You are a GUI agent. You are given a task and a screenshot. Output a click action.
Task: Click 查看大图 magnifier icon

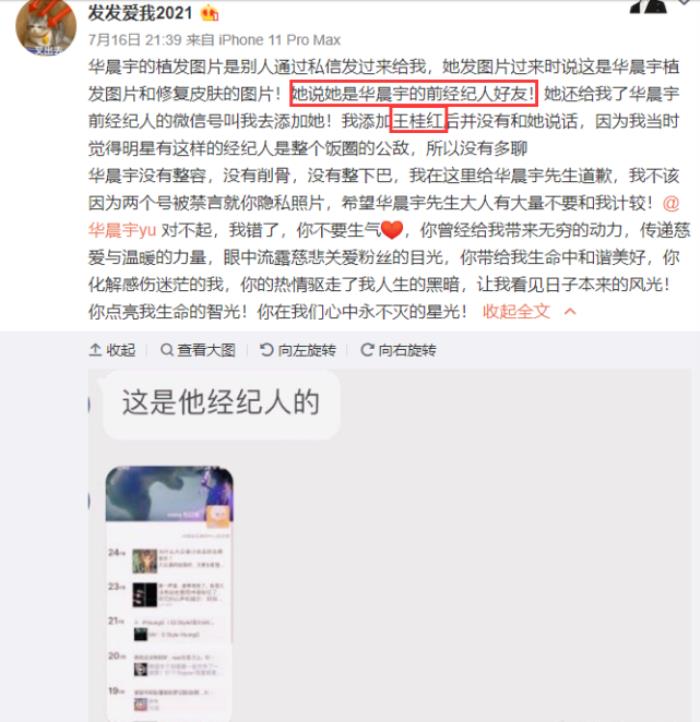[x=167, y=350]
